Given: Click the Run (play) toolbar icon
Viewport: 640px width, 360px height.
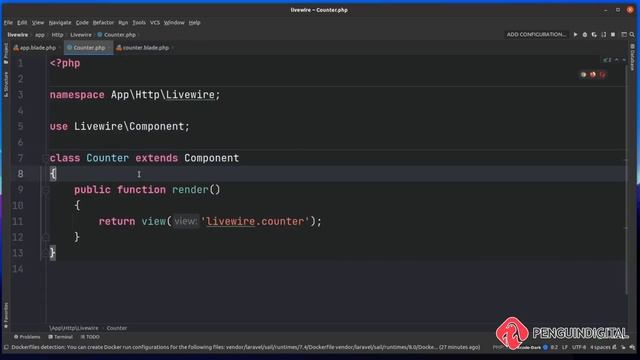Looking at the screenshot, I should [575, 35].
